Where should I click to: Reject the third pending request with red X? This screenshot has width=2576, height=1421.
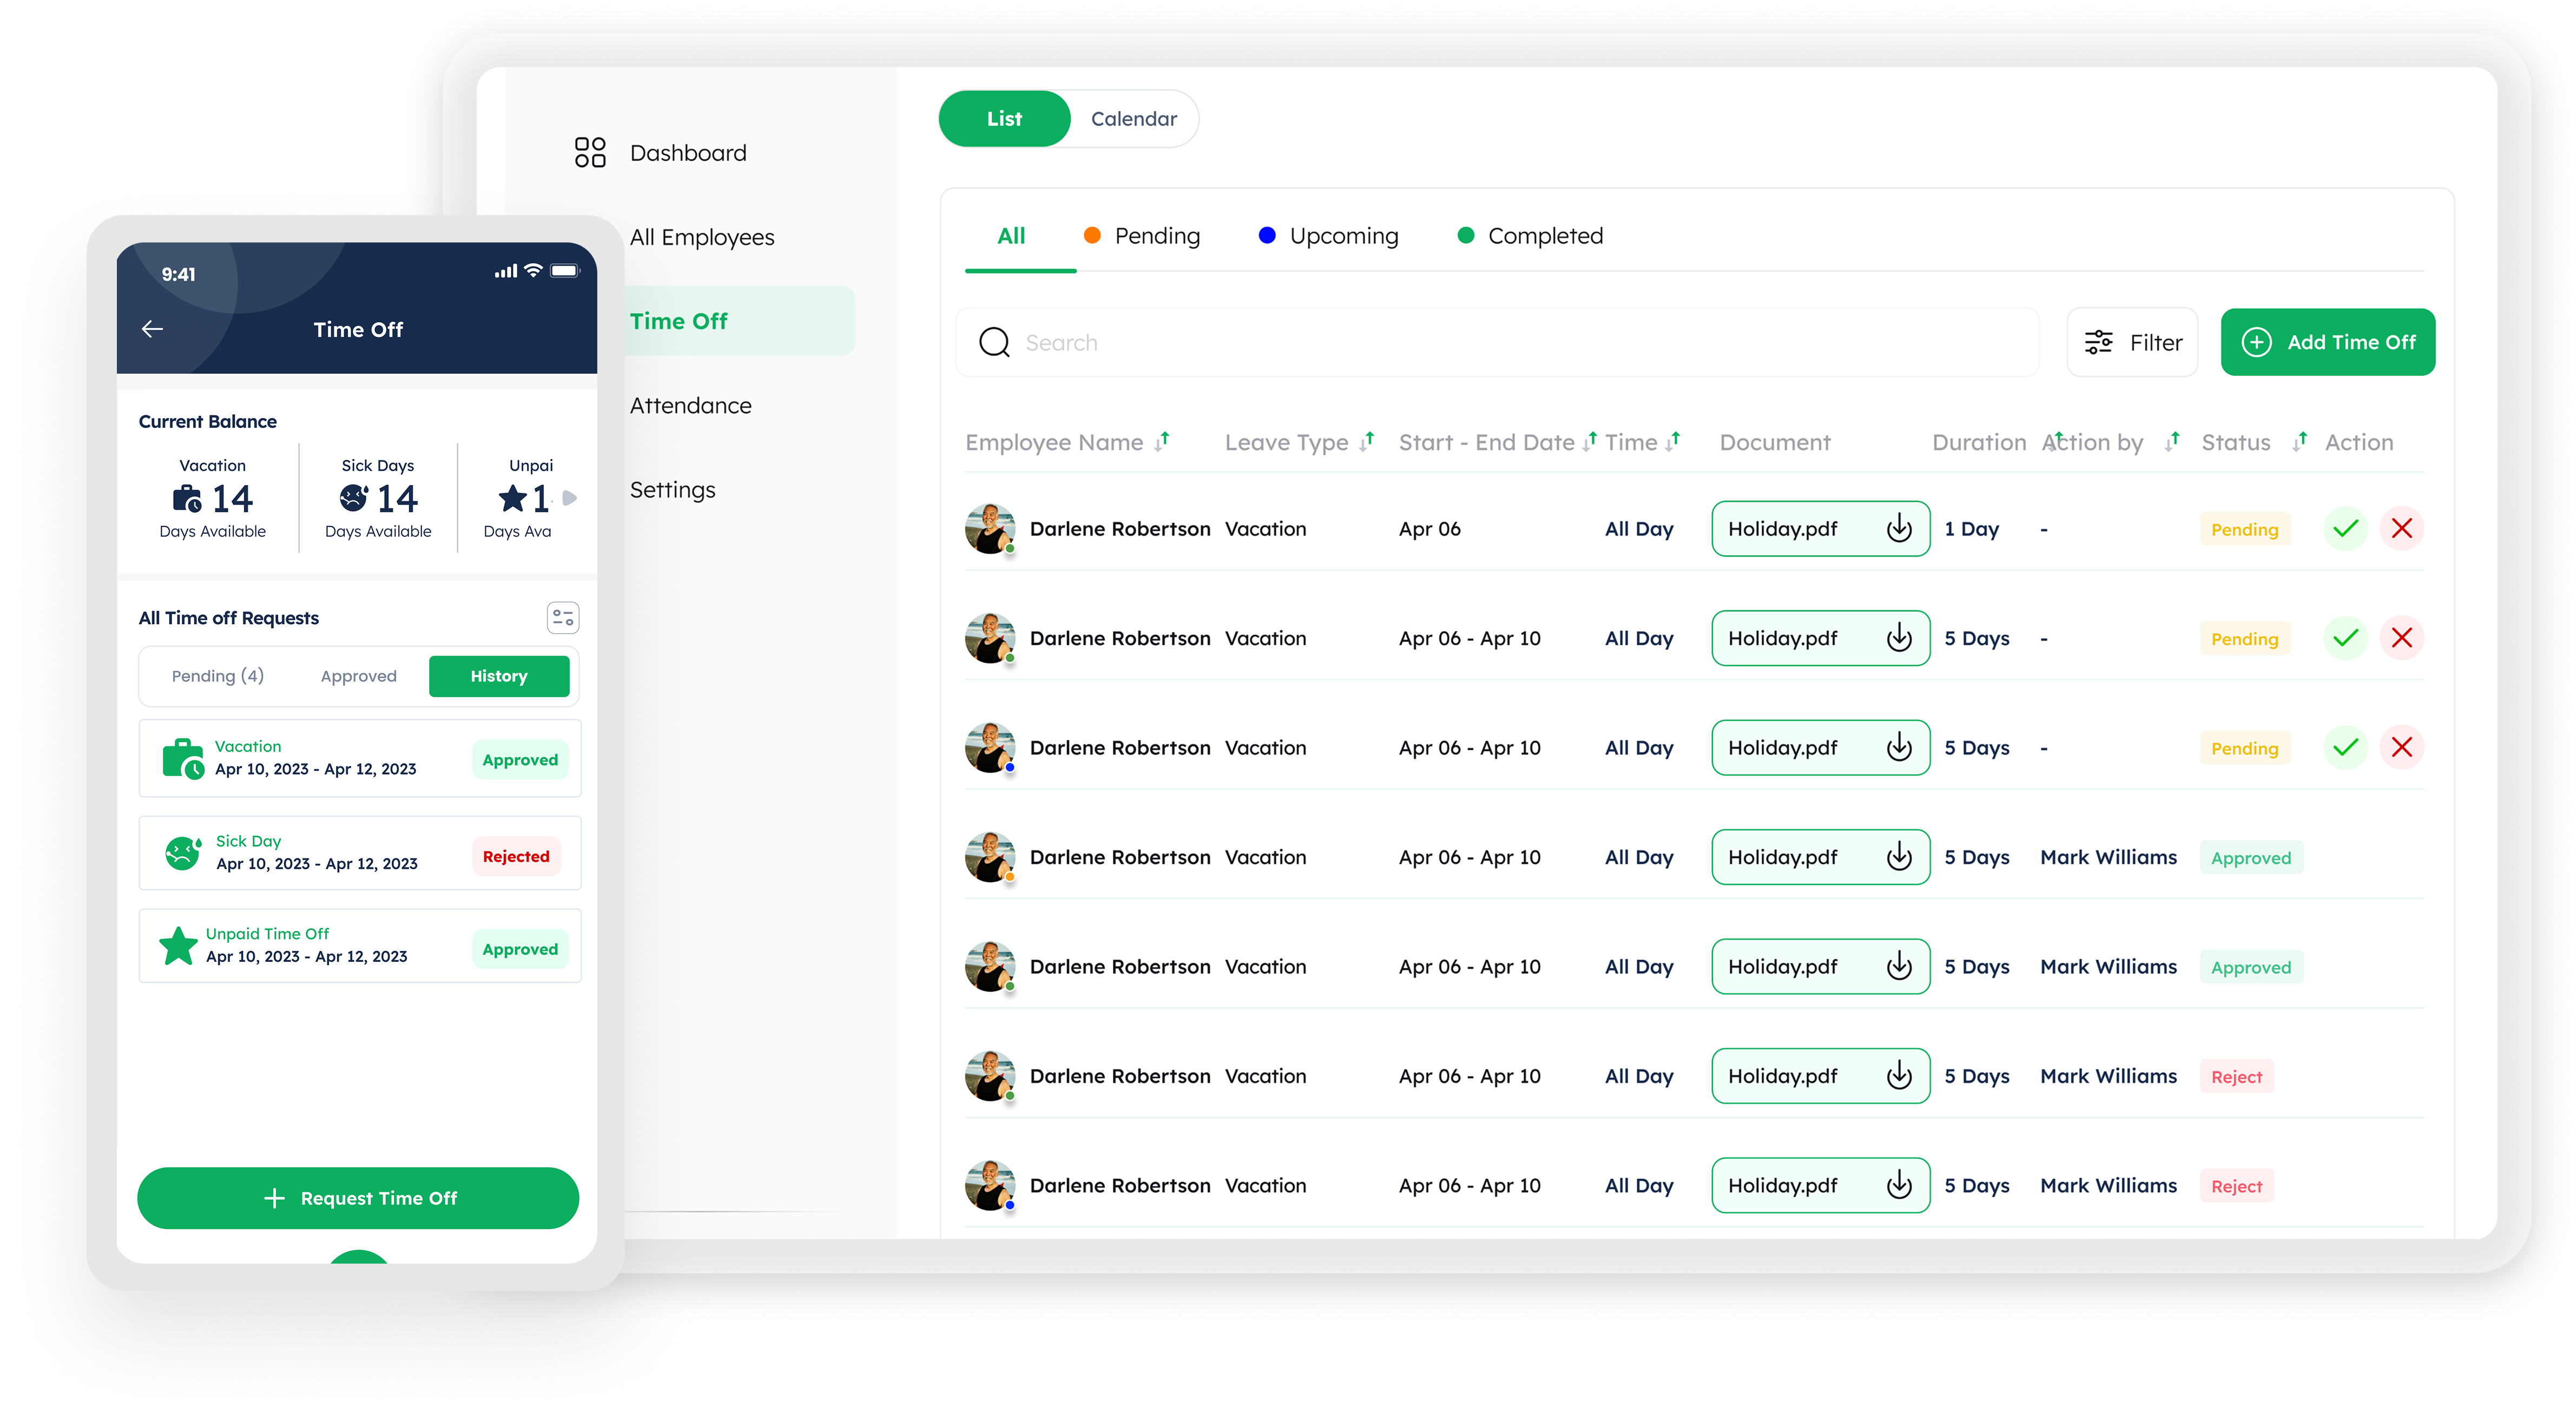tap(2401, 748)
